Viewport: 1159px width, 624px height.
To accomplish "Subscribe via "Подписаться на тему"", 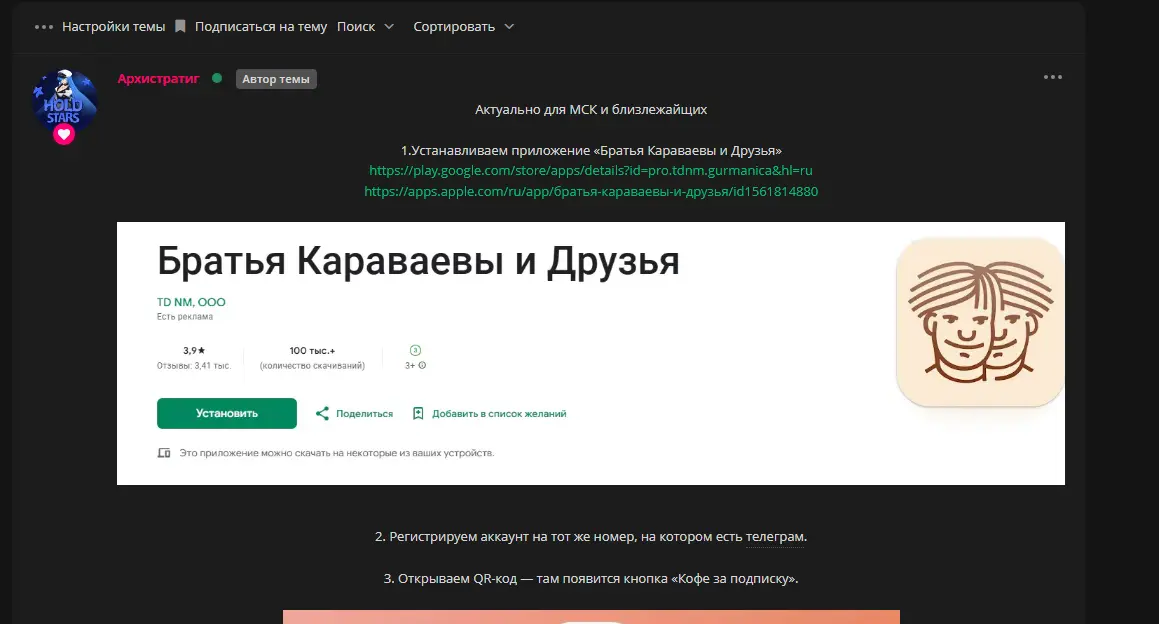I will click(x=261, y=27).
